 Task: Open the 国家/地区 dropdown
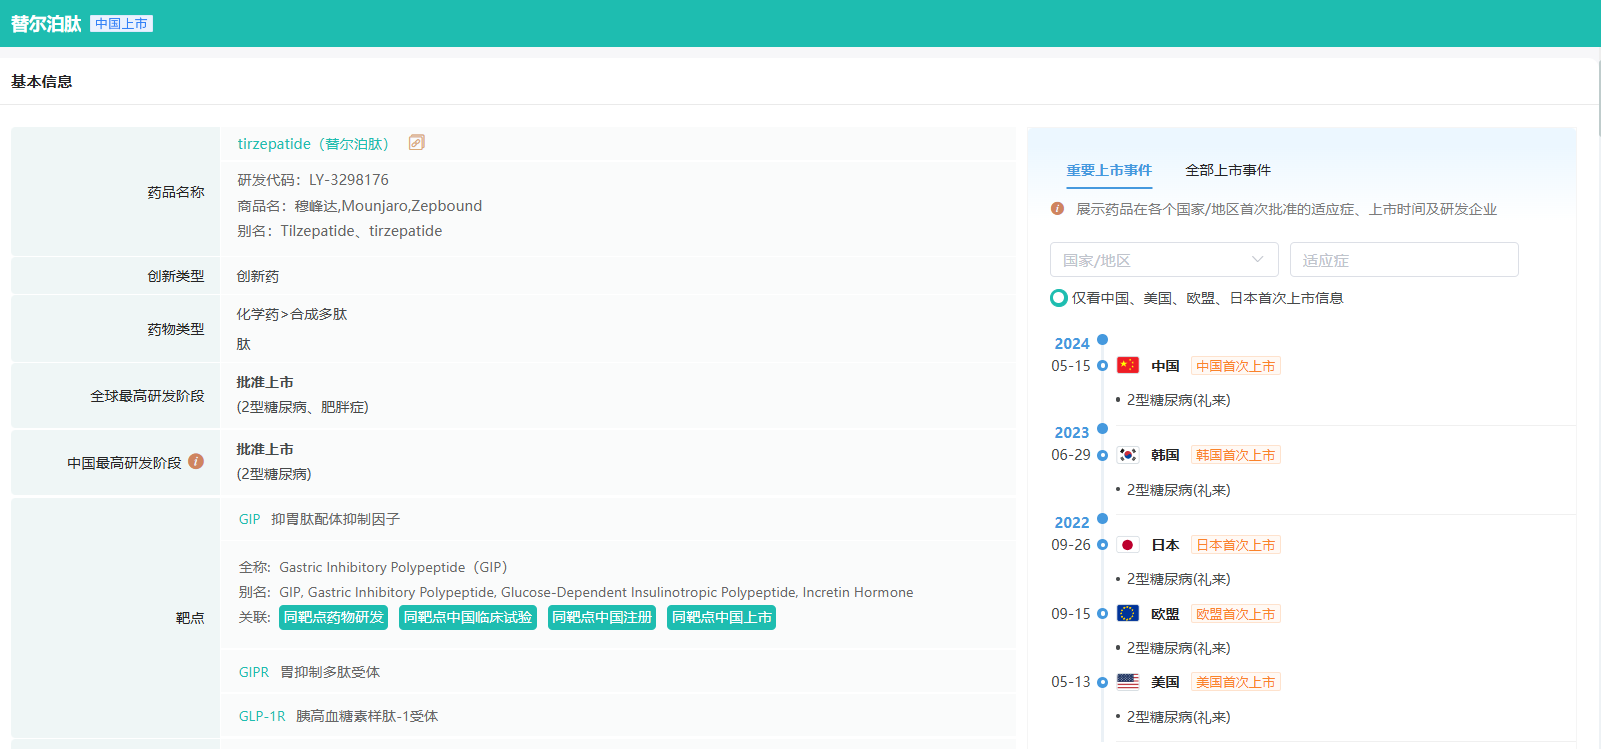(1164, 260)
